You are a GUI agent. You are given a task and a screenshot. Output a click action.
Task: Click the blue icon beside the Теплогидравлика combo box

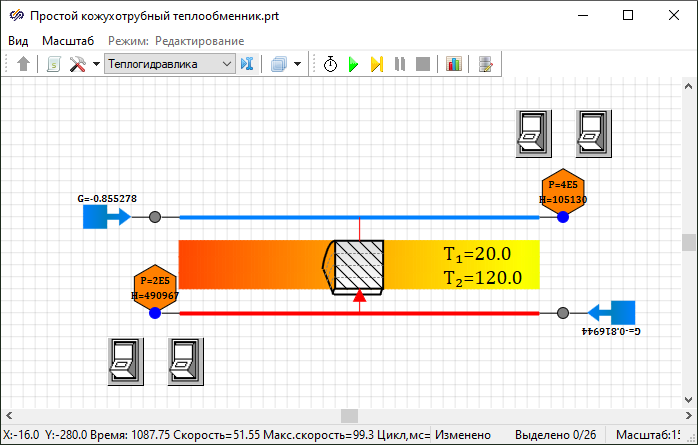coord(248,64)
